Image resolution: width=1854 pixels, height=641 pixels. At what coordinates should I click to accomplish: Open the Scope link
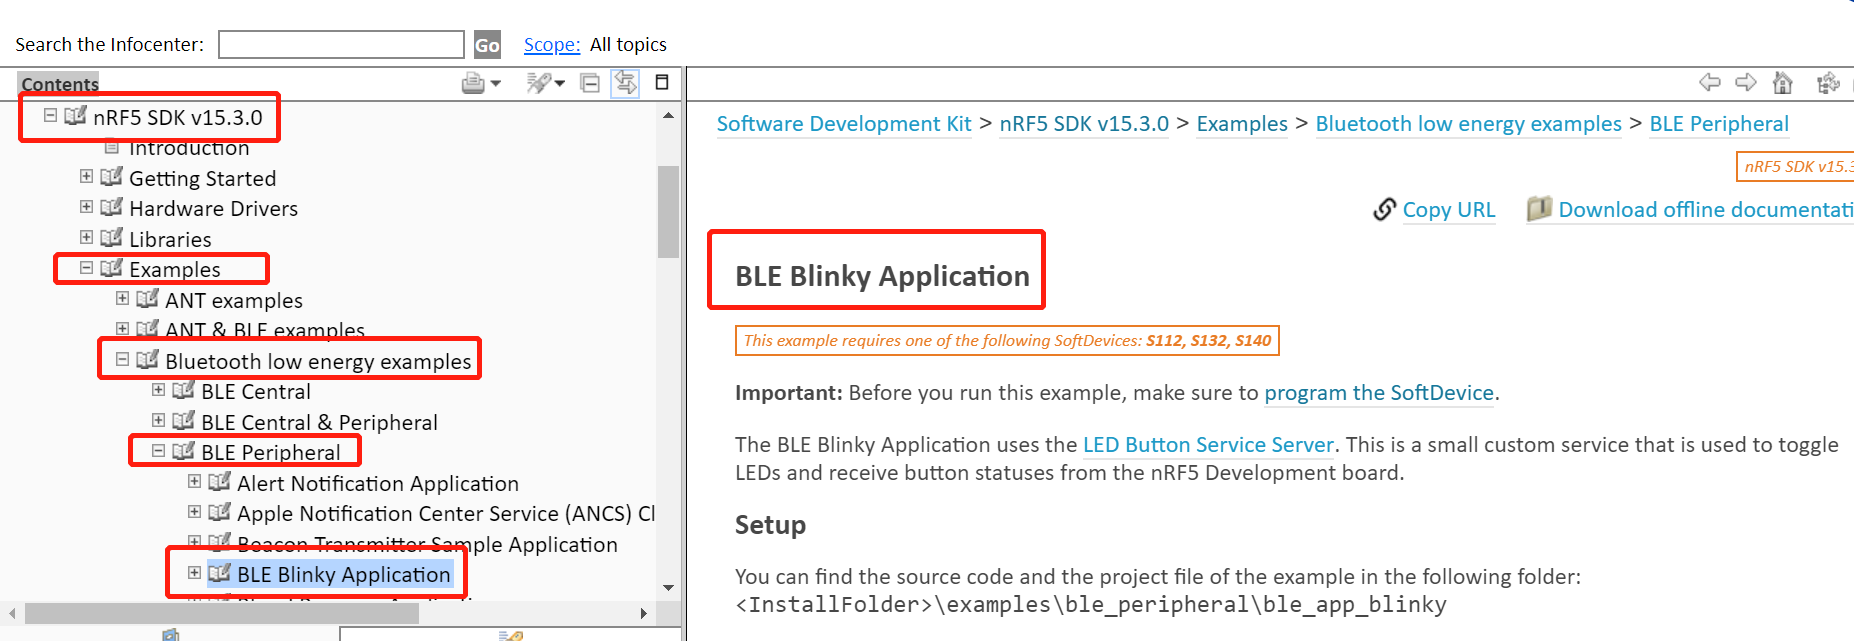[x=552, y=44]
